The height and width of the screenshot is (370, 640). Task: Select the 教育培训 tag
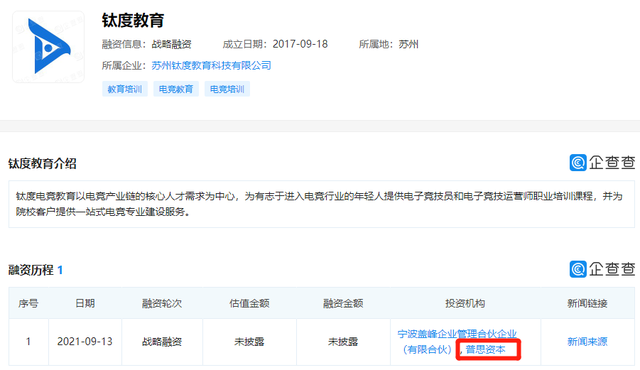pos(124,89)
